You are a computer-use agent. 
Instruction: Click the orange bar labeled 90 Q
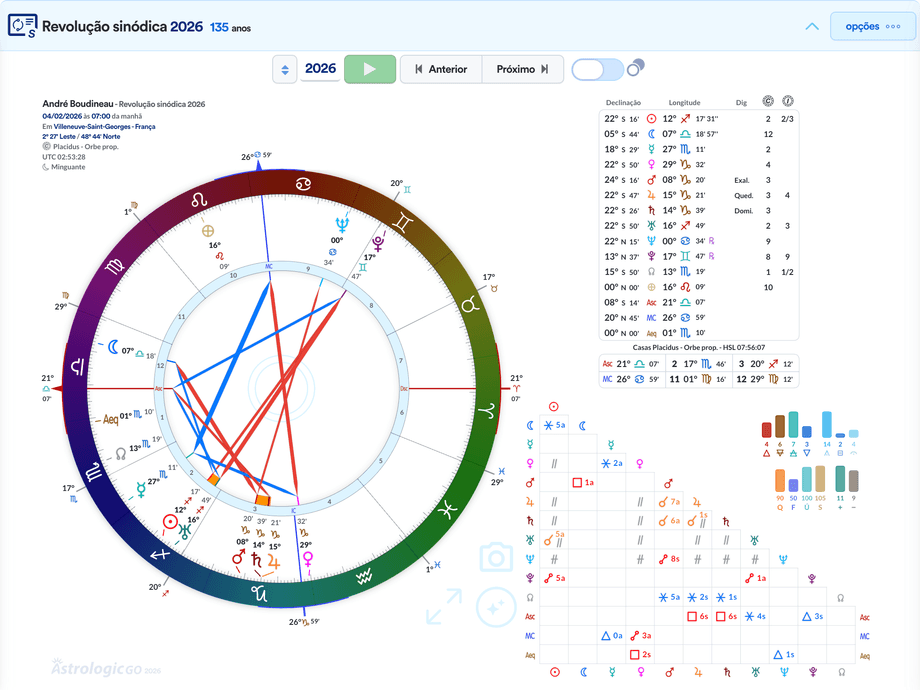(x=780, y=481)
